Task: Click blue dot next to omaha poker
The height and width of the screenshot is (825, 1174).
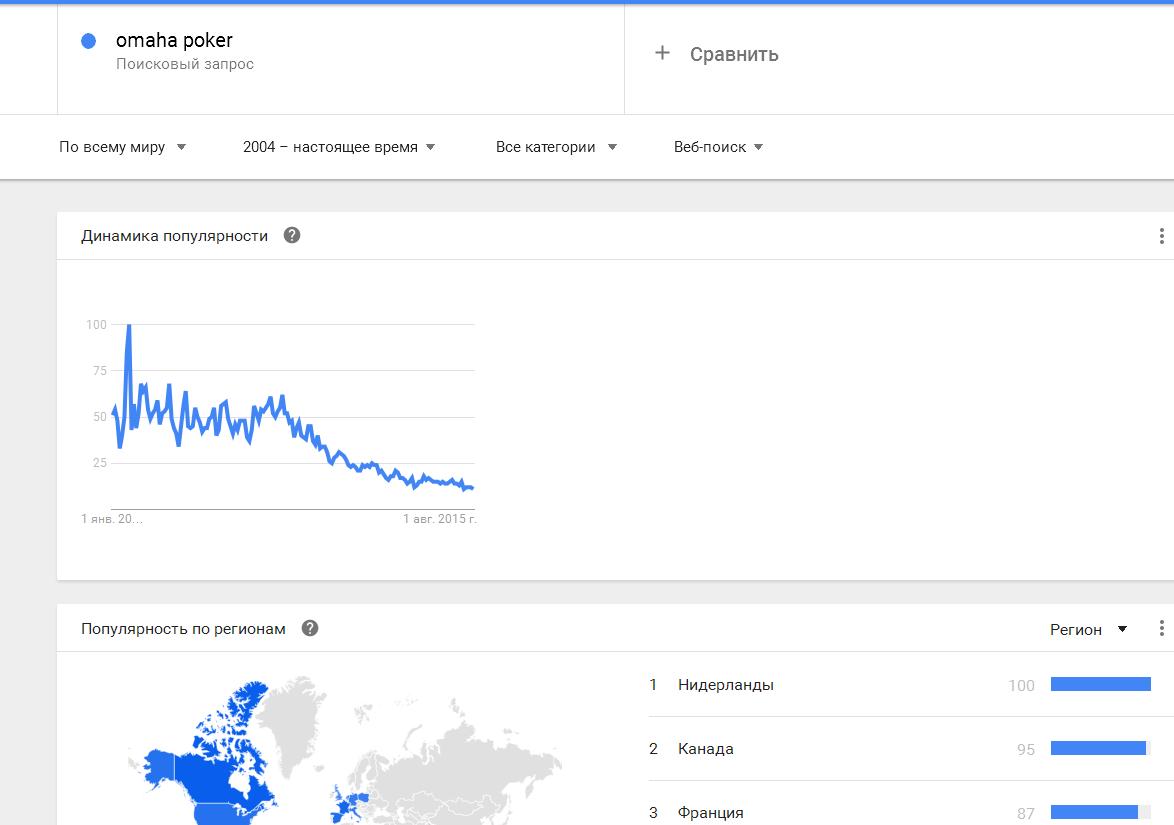Action: 88,41
